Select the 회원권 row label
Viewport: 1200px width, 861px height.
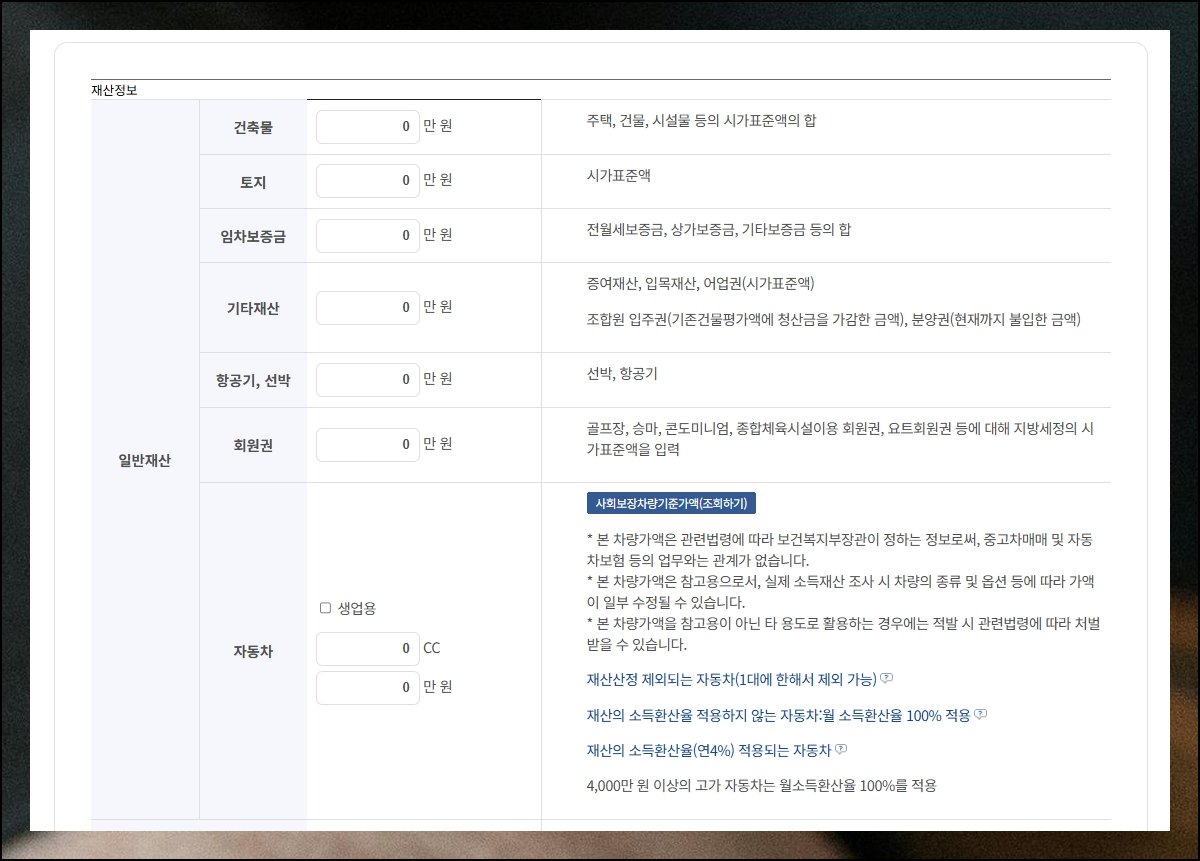point(253,445)
